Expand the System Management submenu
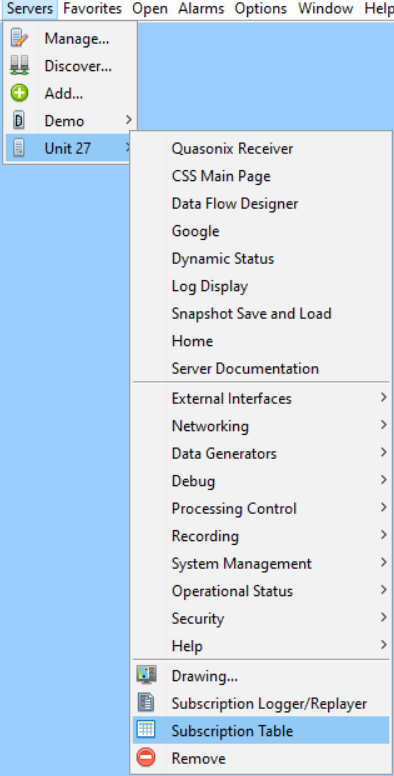394x776 pixels. (x=261, y=563)
